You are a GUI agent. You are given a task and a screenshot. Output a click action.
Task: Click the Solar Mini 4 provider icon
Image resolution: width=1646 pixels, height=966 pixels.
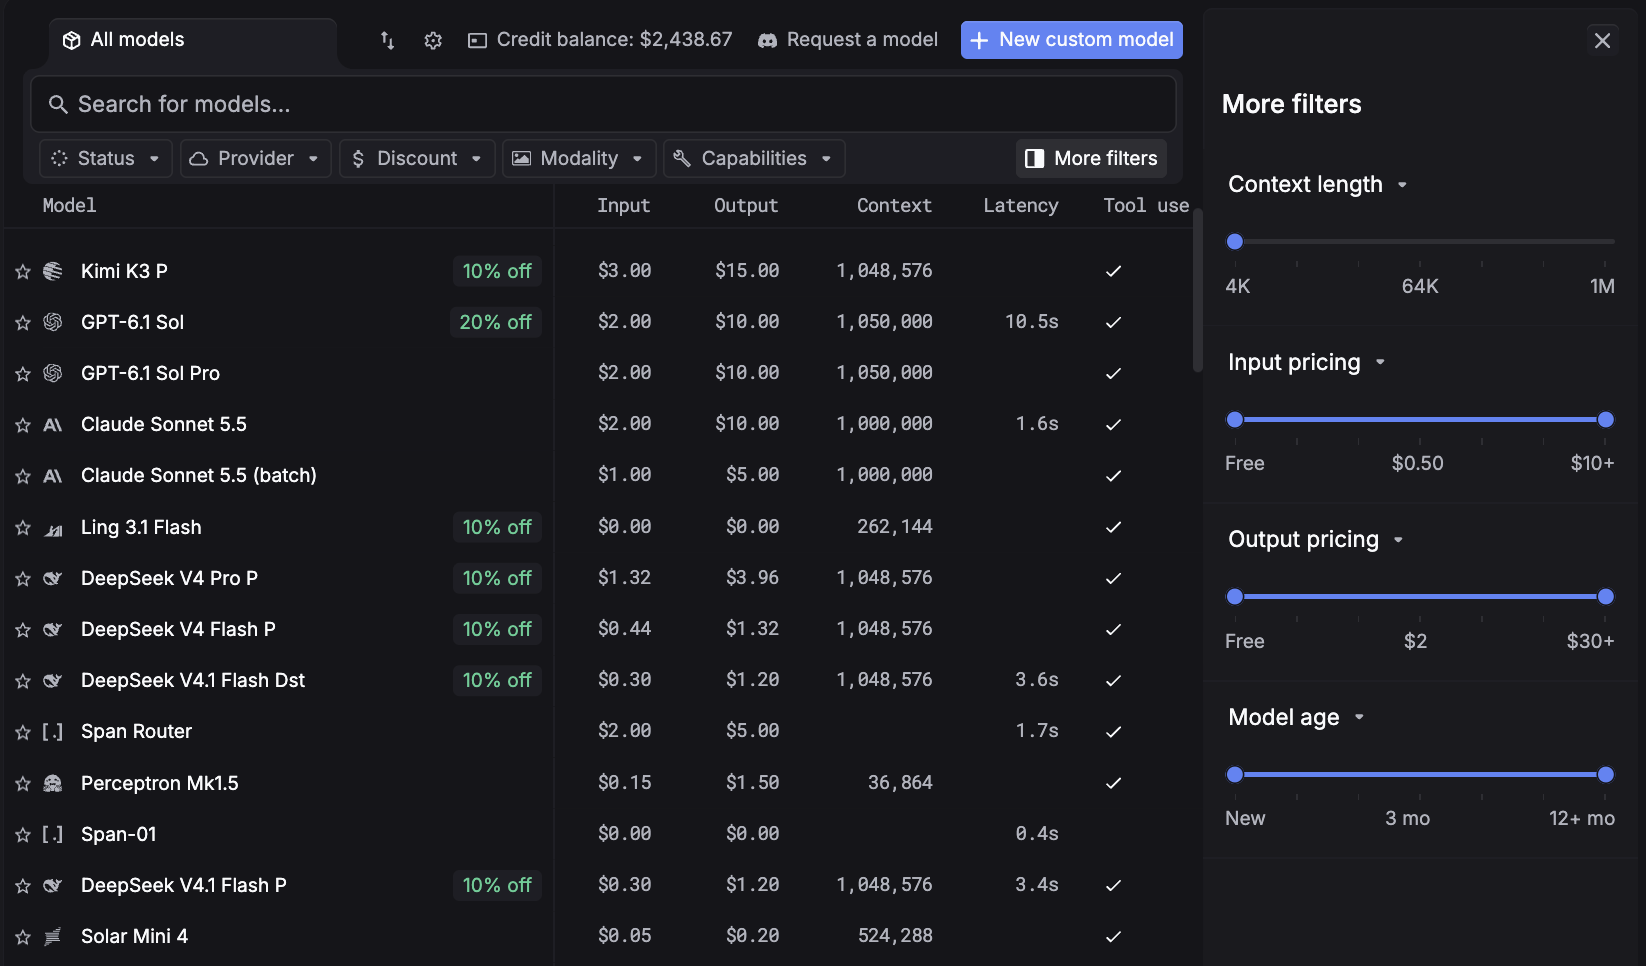(53, 936)
